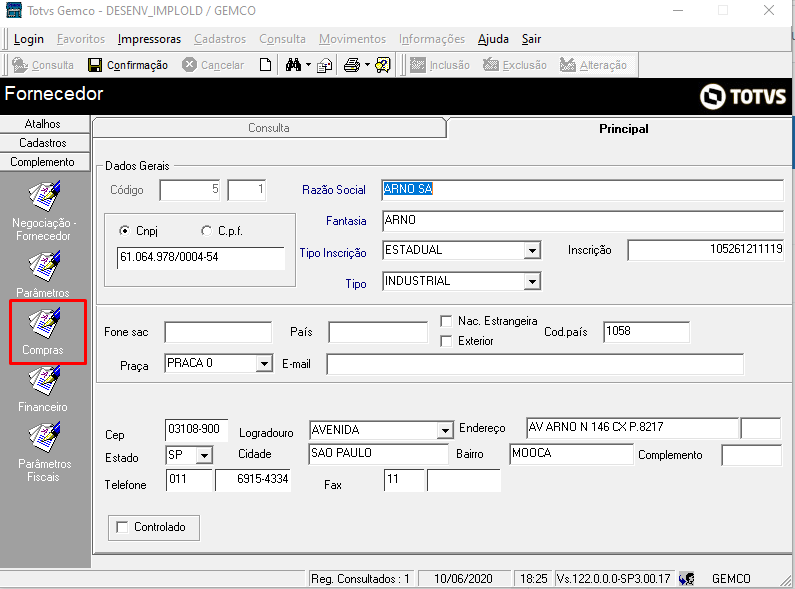795x589 pixels.
Task: Open the Ajuda menu
Action: point(493,39)
